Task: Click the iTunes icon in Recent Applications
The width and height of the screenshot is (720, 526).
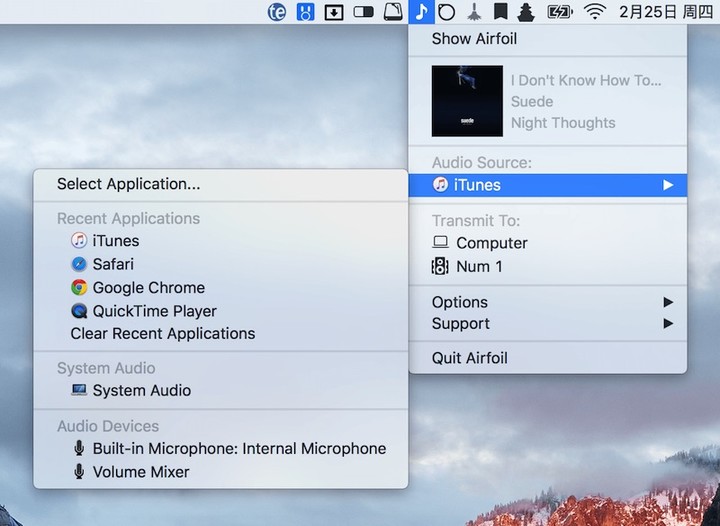Action: [x=79, y=241]
